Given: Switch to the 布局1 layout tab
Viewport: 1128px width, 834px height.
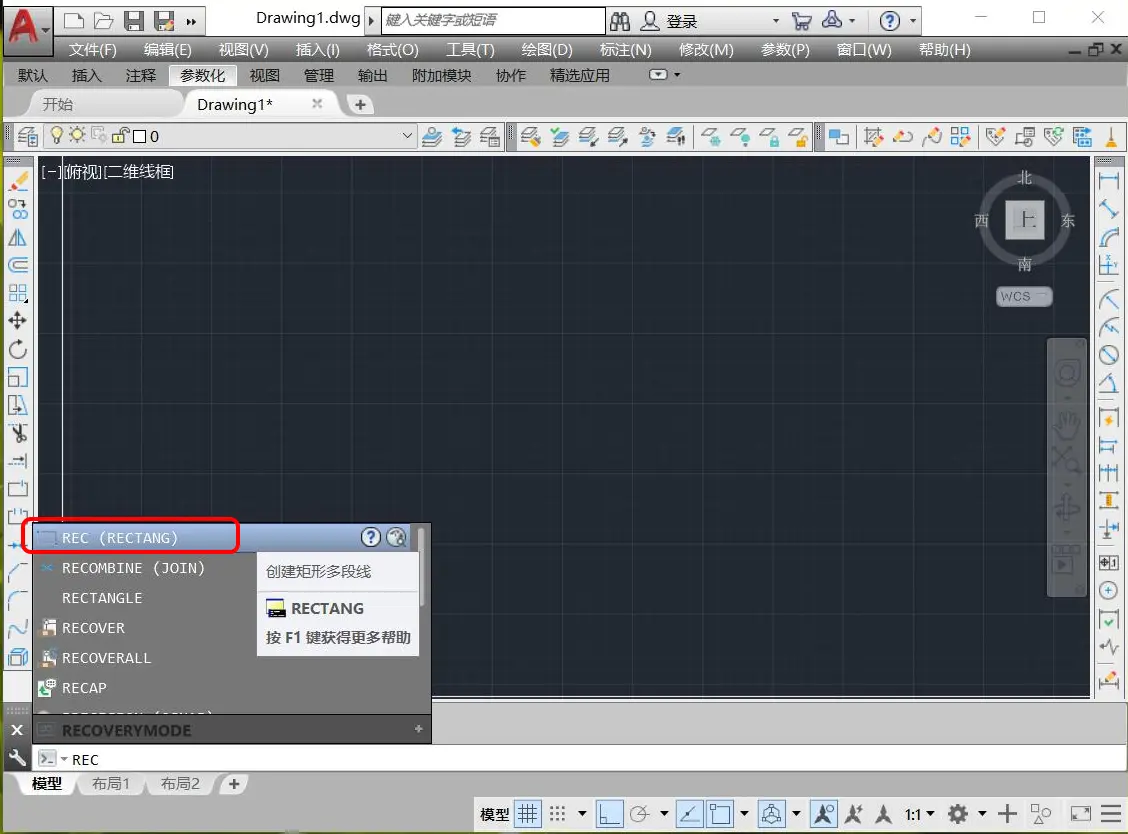Looking at the screenshot, I should 111,784.
